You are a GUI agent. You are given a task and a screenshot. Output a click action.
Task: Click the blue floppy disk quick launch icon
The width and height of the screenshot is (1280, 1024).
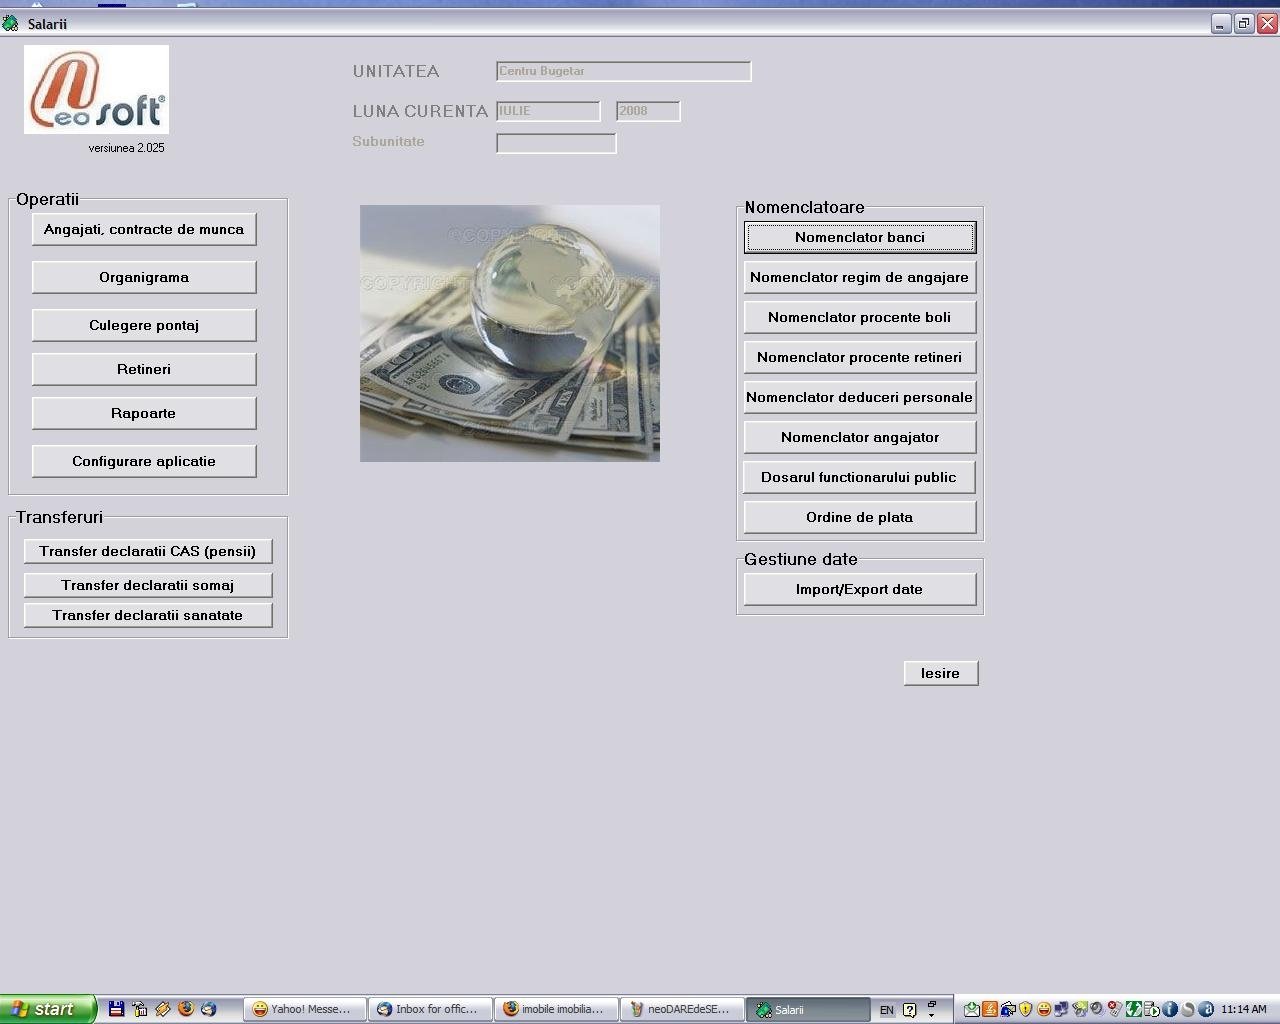[116, 1009]
